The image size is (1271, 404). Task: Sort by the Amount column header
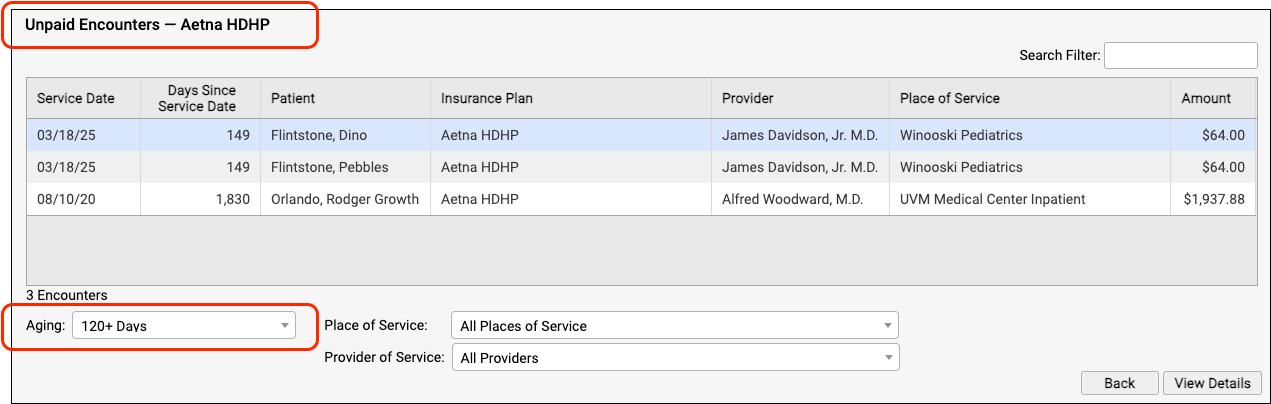tap(1213, 98)
